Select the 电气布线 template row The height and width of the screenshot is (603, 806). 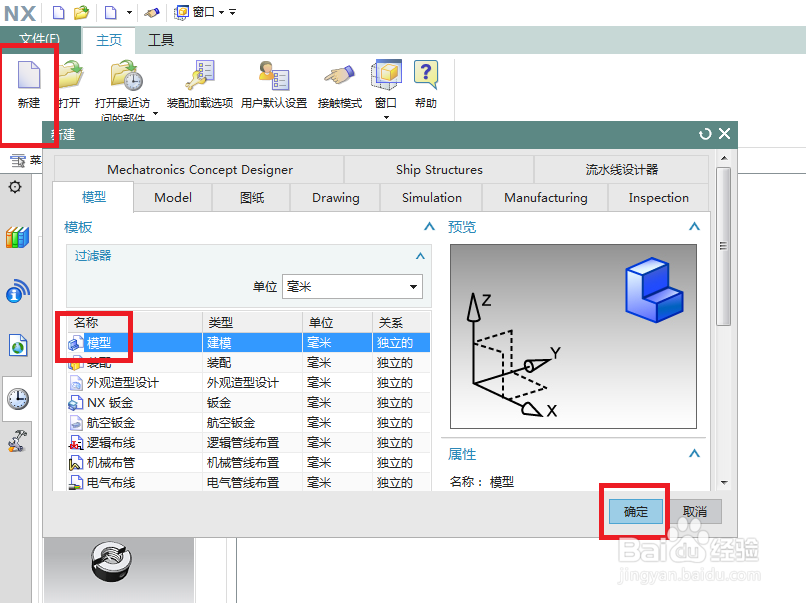[248, 482]
